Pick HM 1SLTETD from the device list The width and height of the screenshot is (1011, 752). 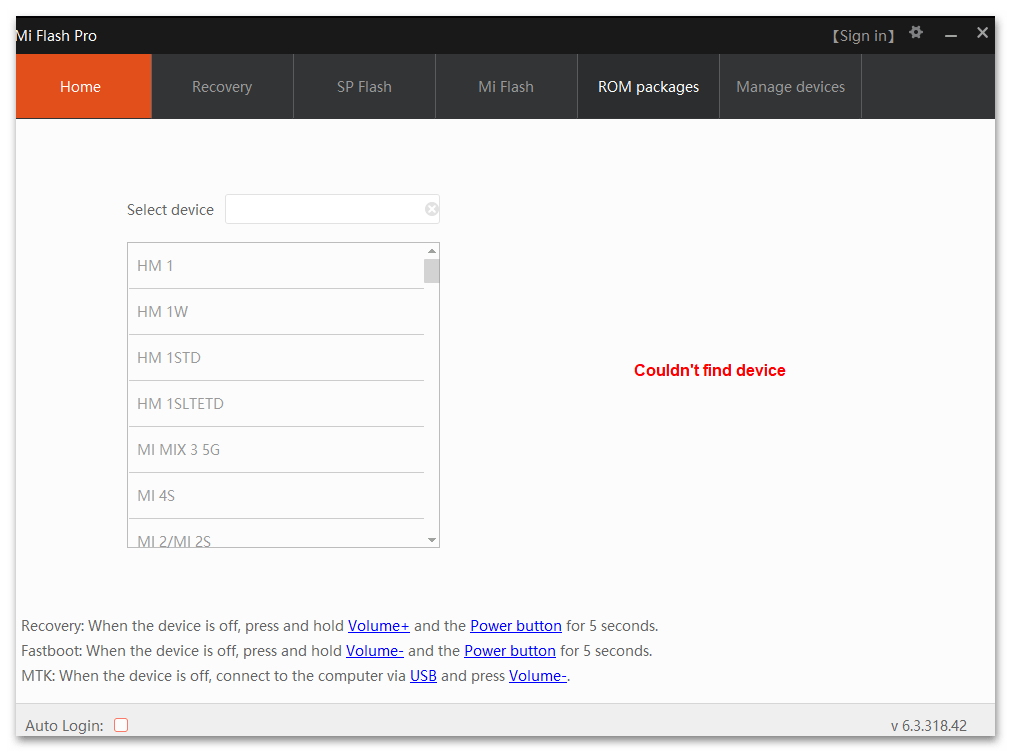coord(276,404)
